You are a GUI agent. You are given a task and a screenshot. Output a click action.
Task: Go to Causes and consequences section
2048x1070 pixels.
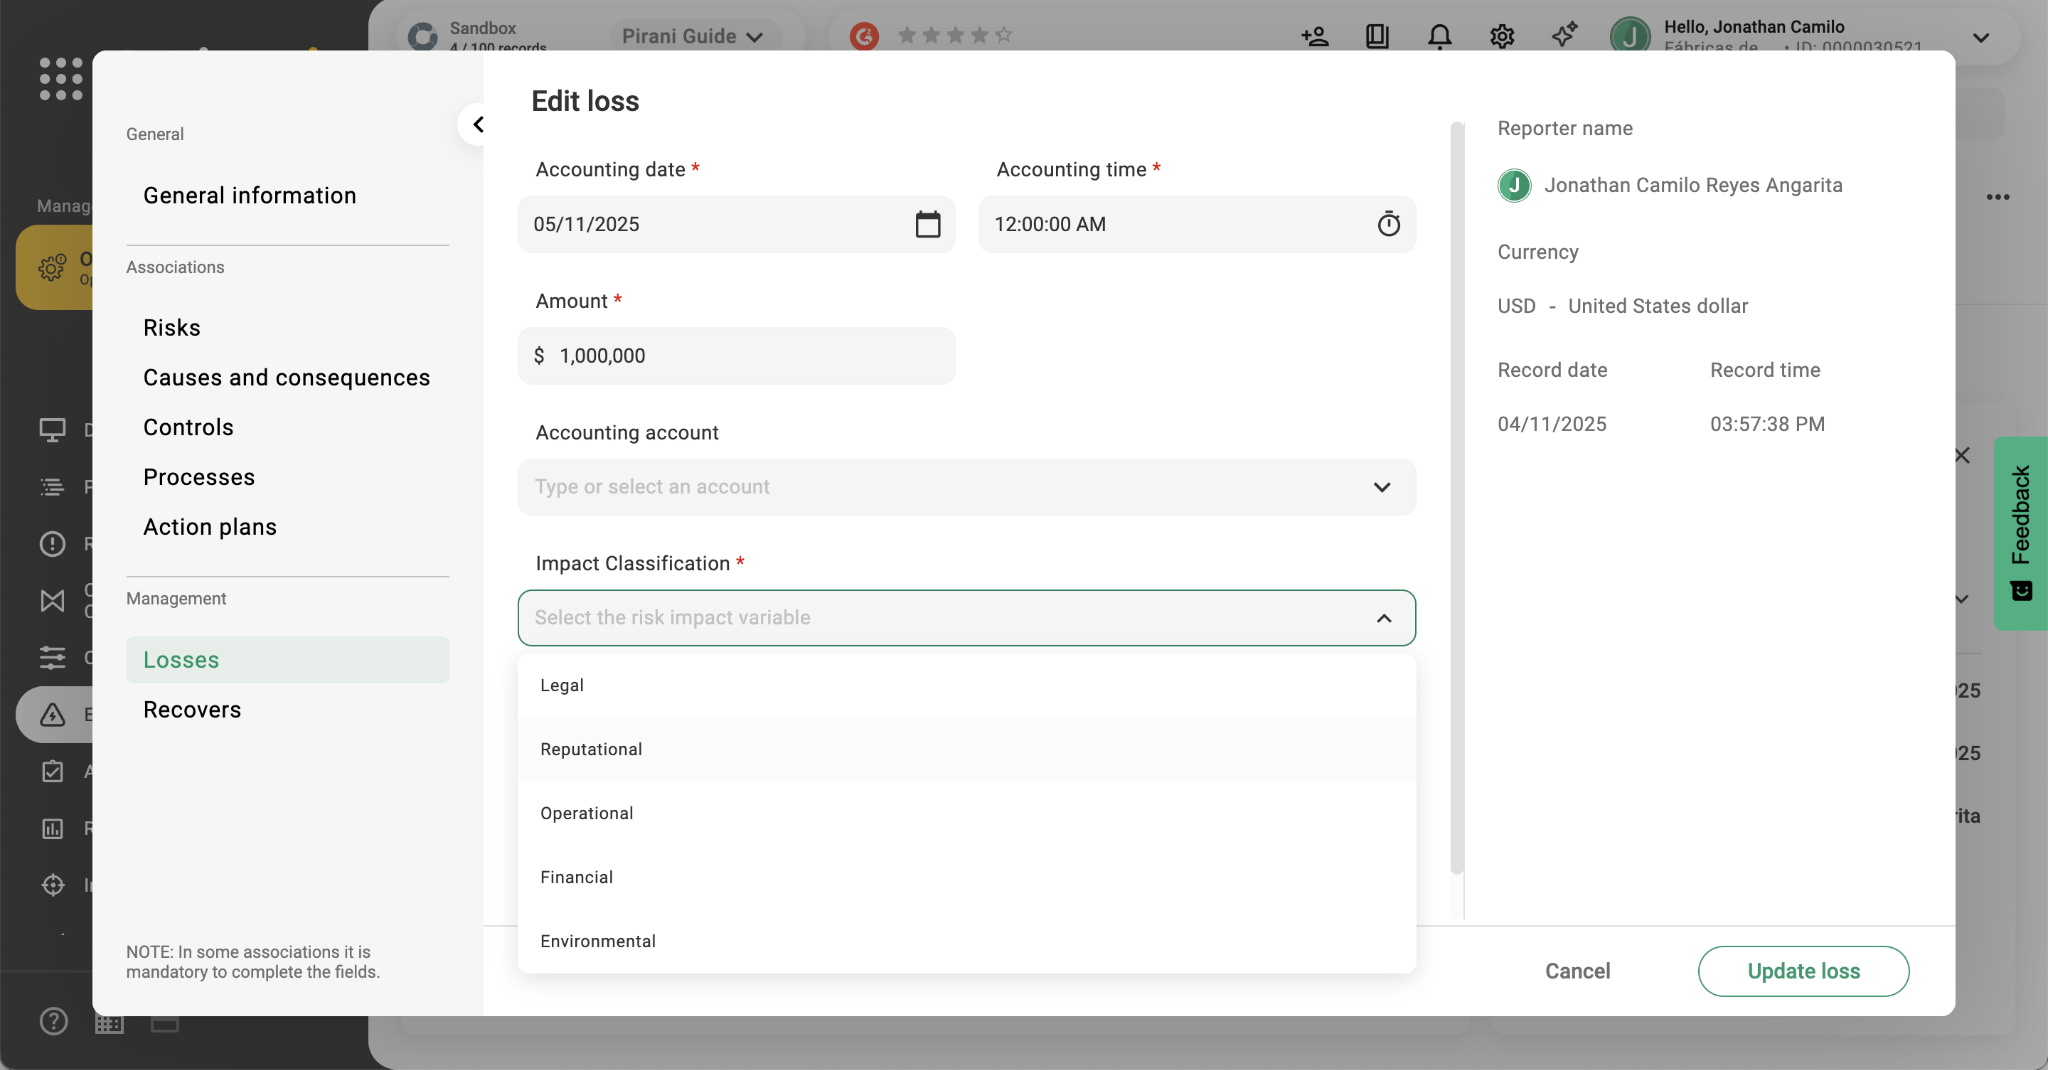click(286, 378)
